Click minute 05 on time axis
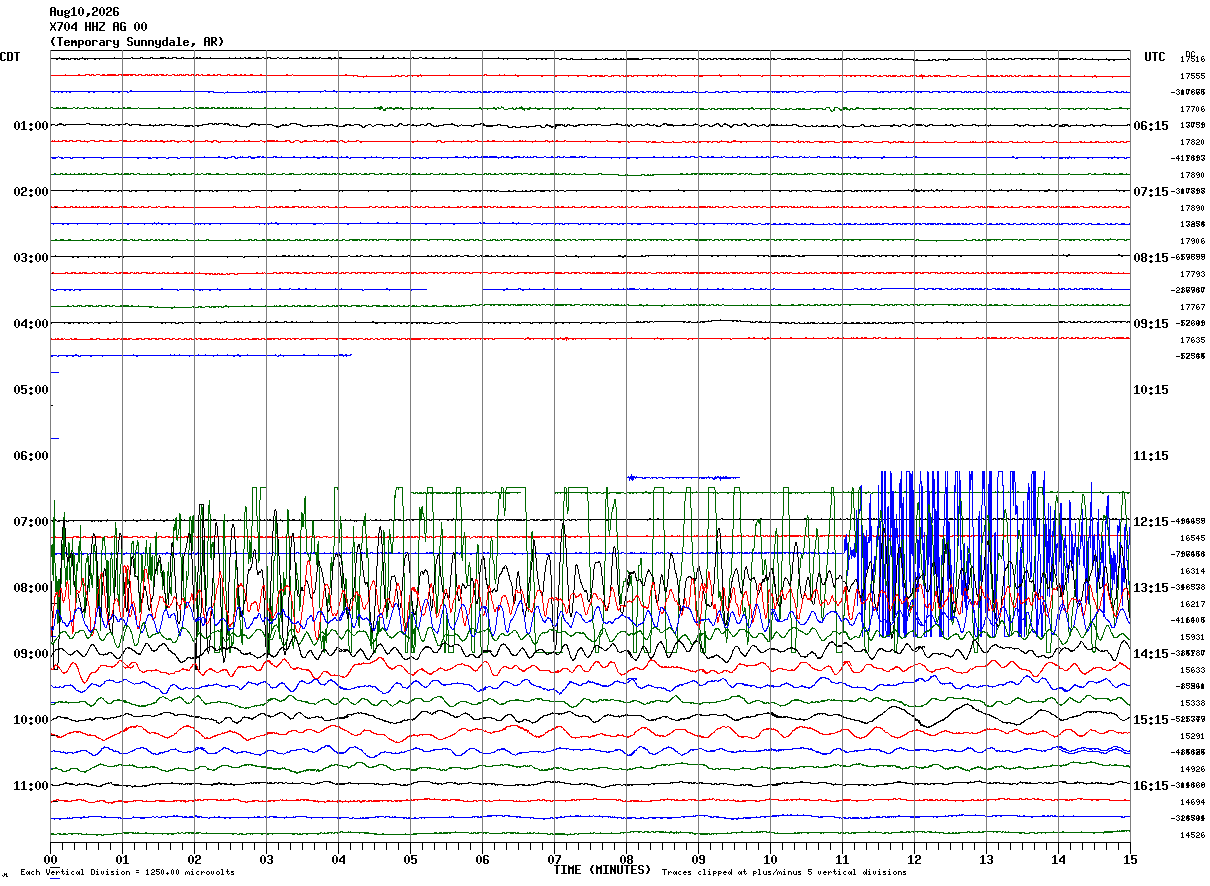Viewport: 1210px width, 886px height. 410,859
